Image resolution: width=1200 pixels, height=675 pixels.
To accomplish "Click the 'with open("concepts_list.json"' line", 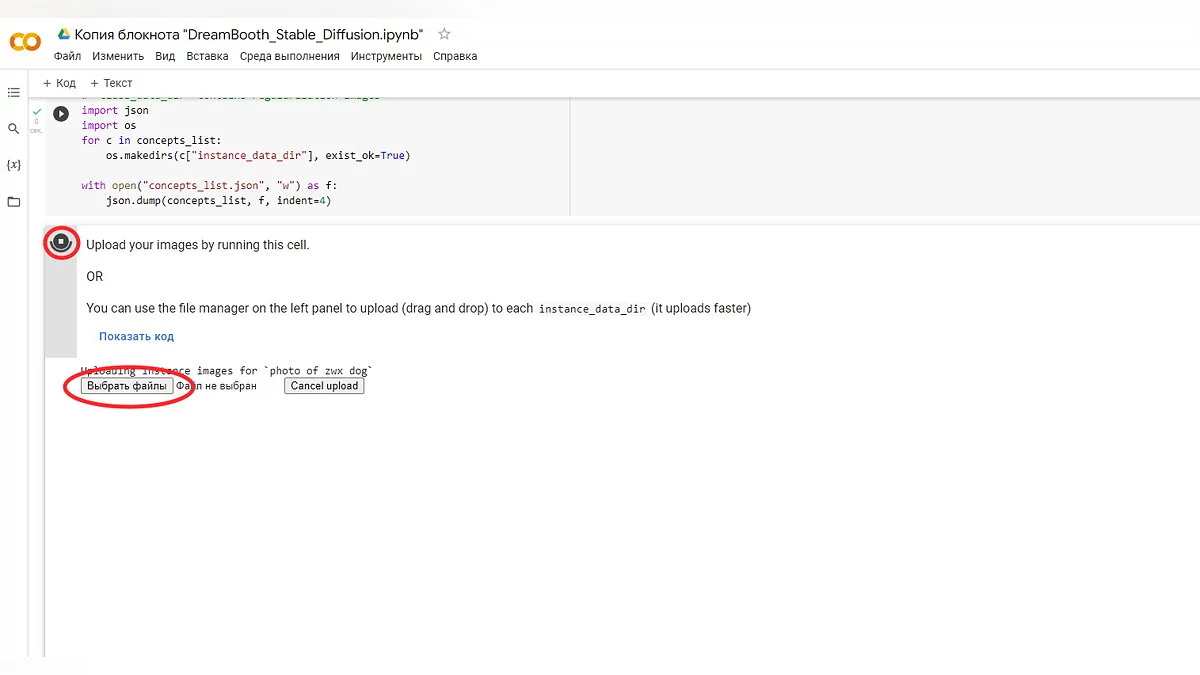I will (210, 186).
